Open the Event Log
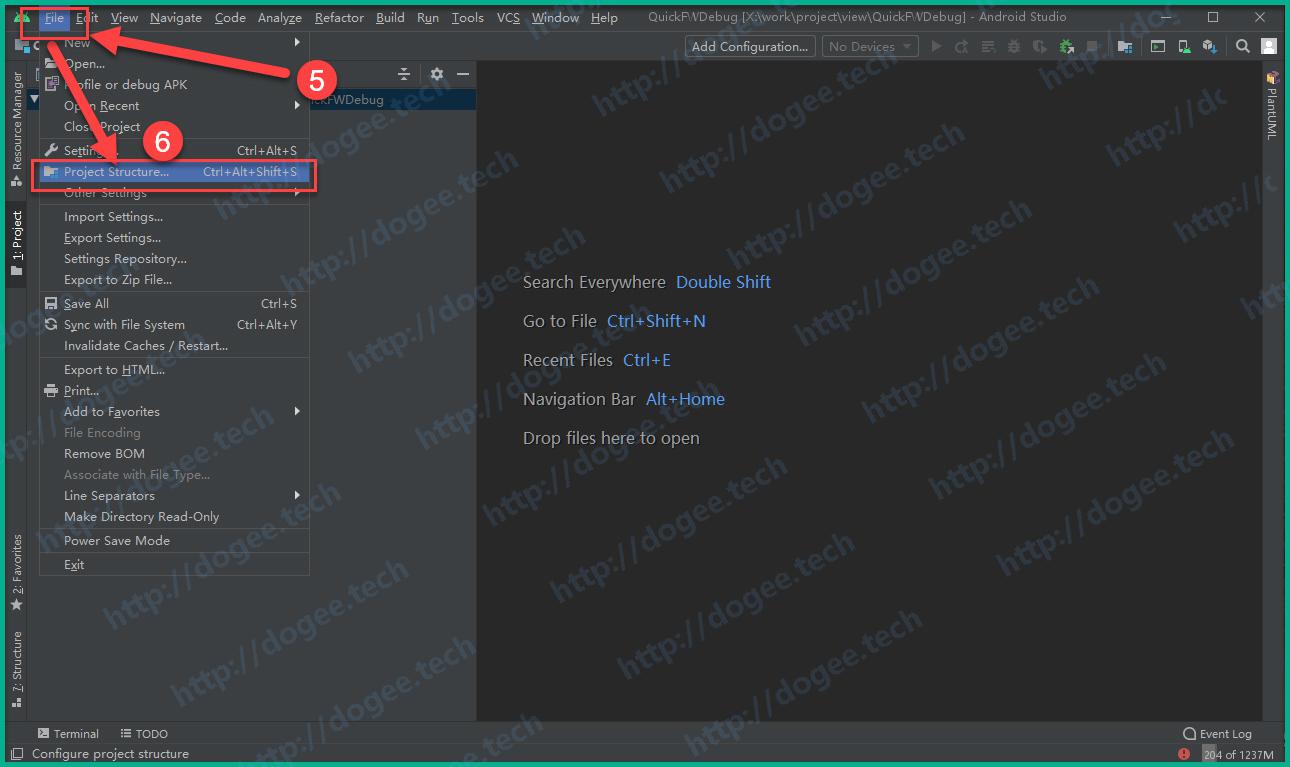This screenshot has height=767, width=1290. click(1217, 734)
